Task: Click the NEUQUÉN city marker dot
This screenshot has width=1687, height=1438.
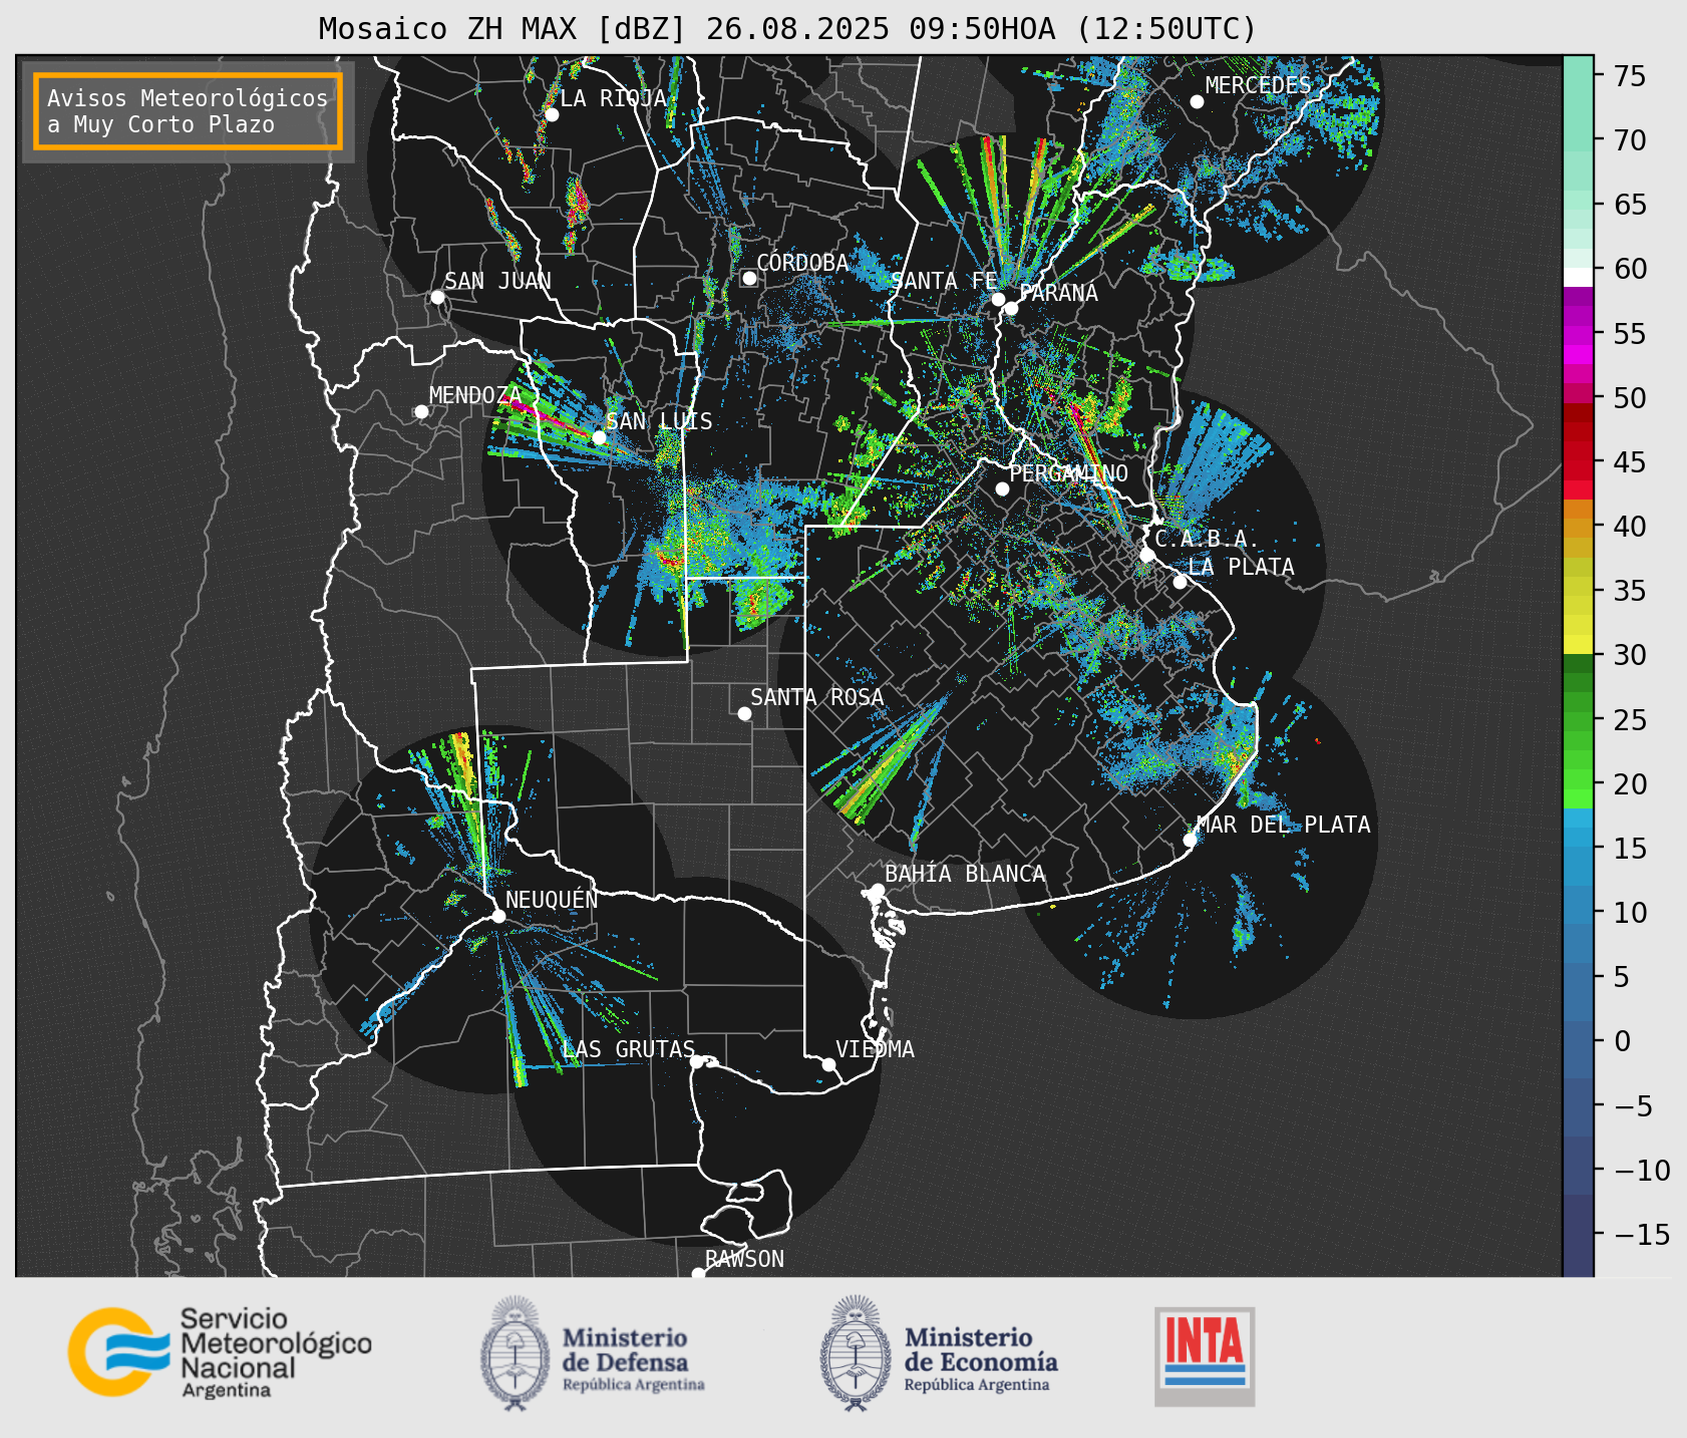Action: pyautogui.click(x=498, y=916)
